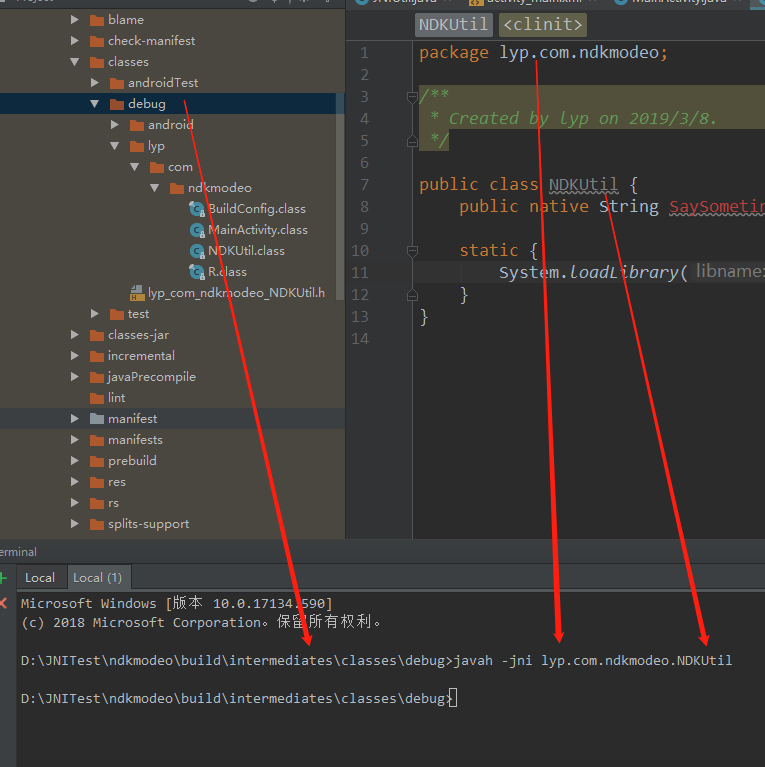Expand the check-manifest folder arrow

[75, 41]
